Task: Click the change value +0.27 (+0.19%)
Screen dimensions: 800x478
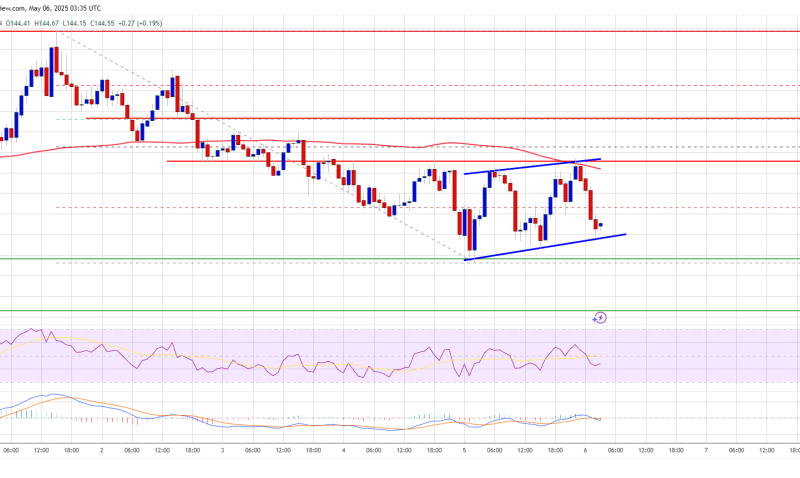Action: pos(140,23)
